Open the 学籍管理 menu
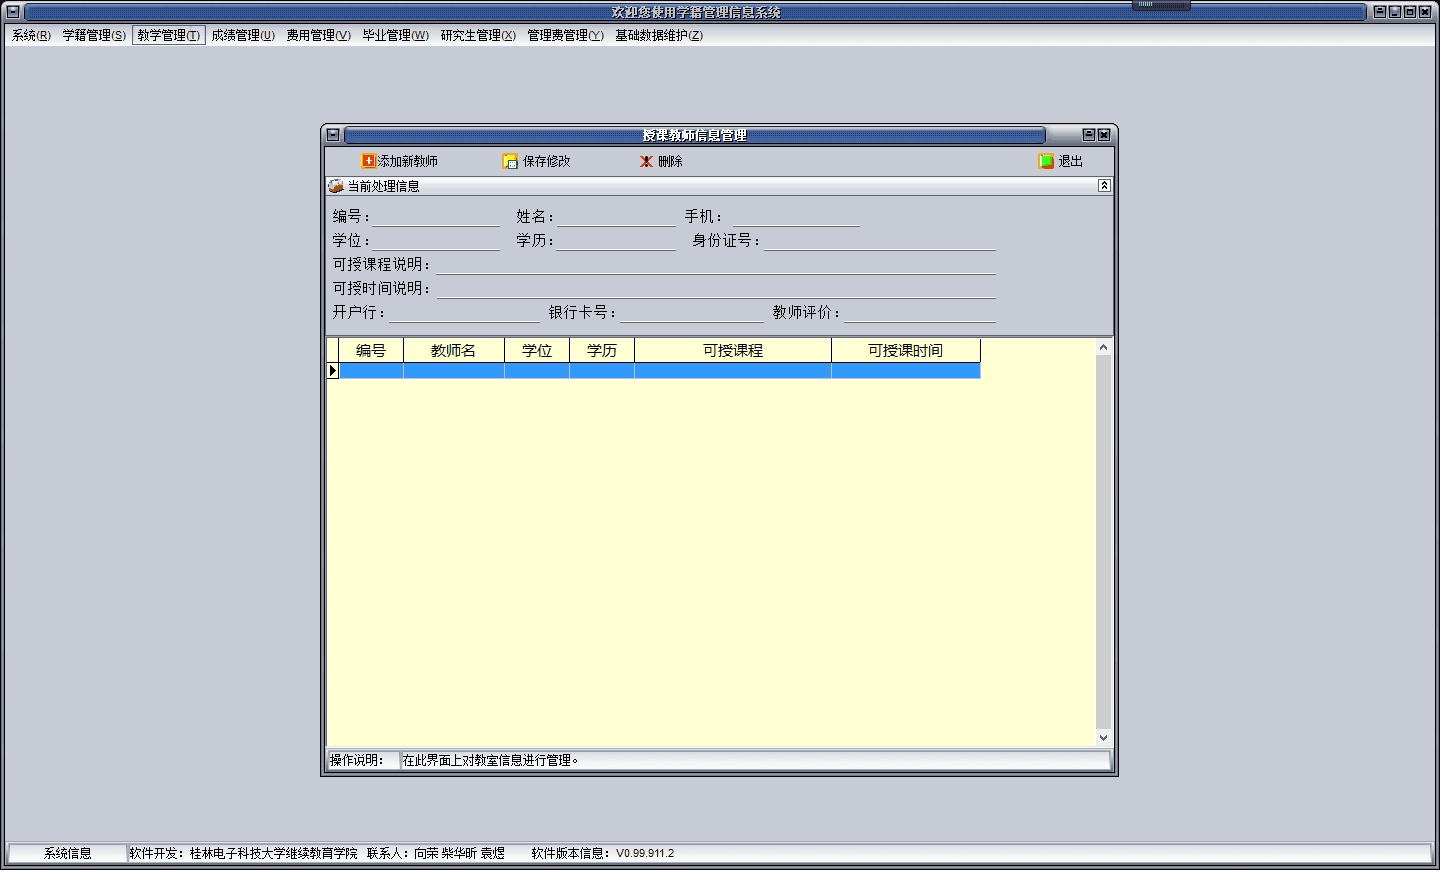1440x870 pixels. click(x=94, y=35)
